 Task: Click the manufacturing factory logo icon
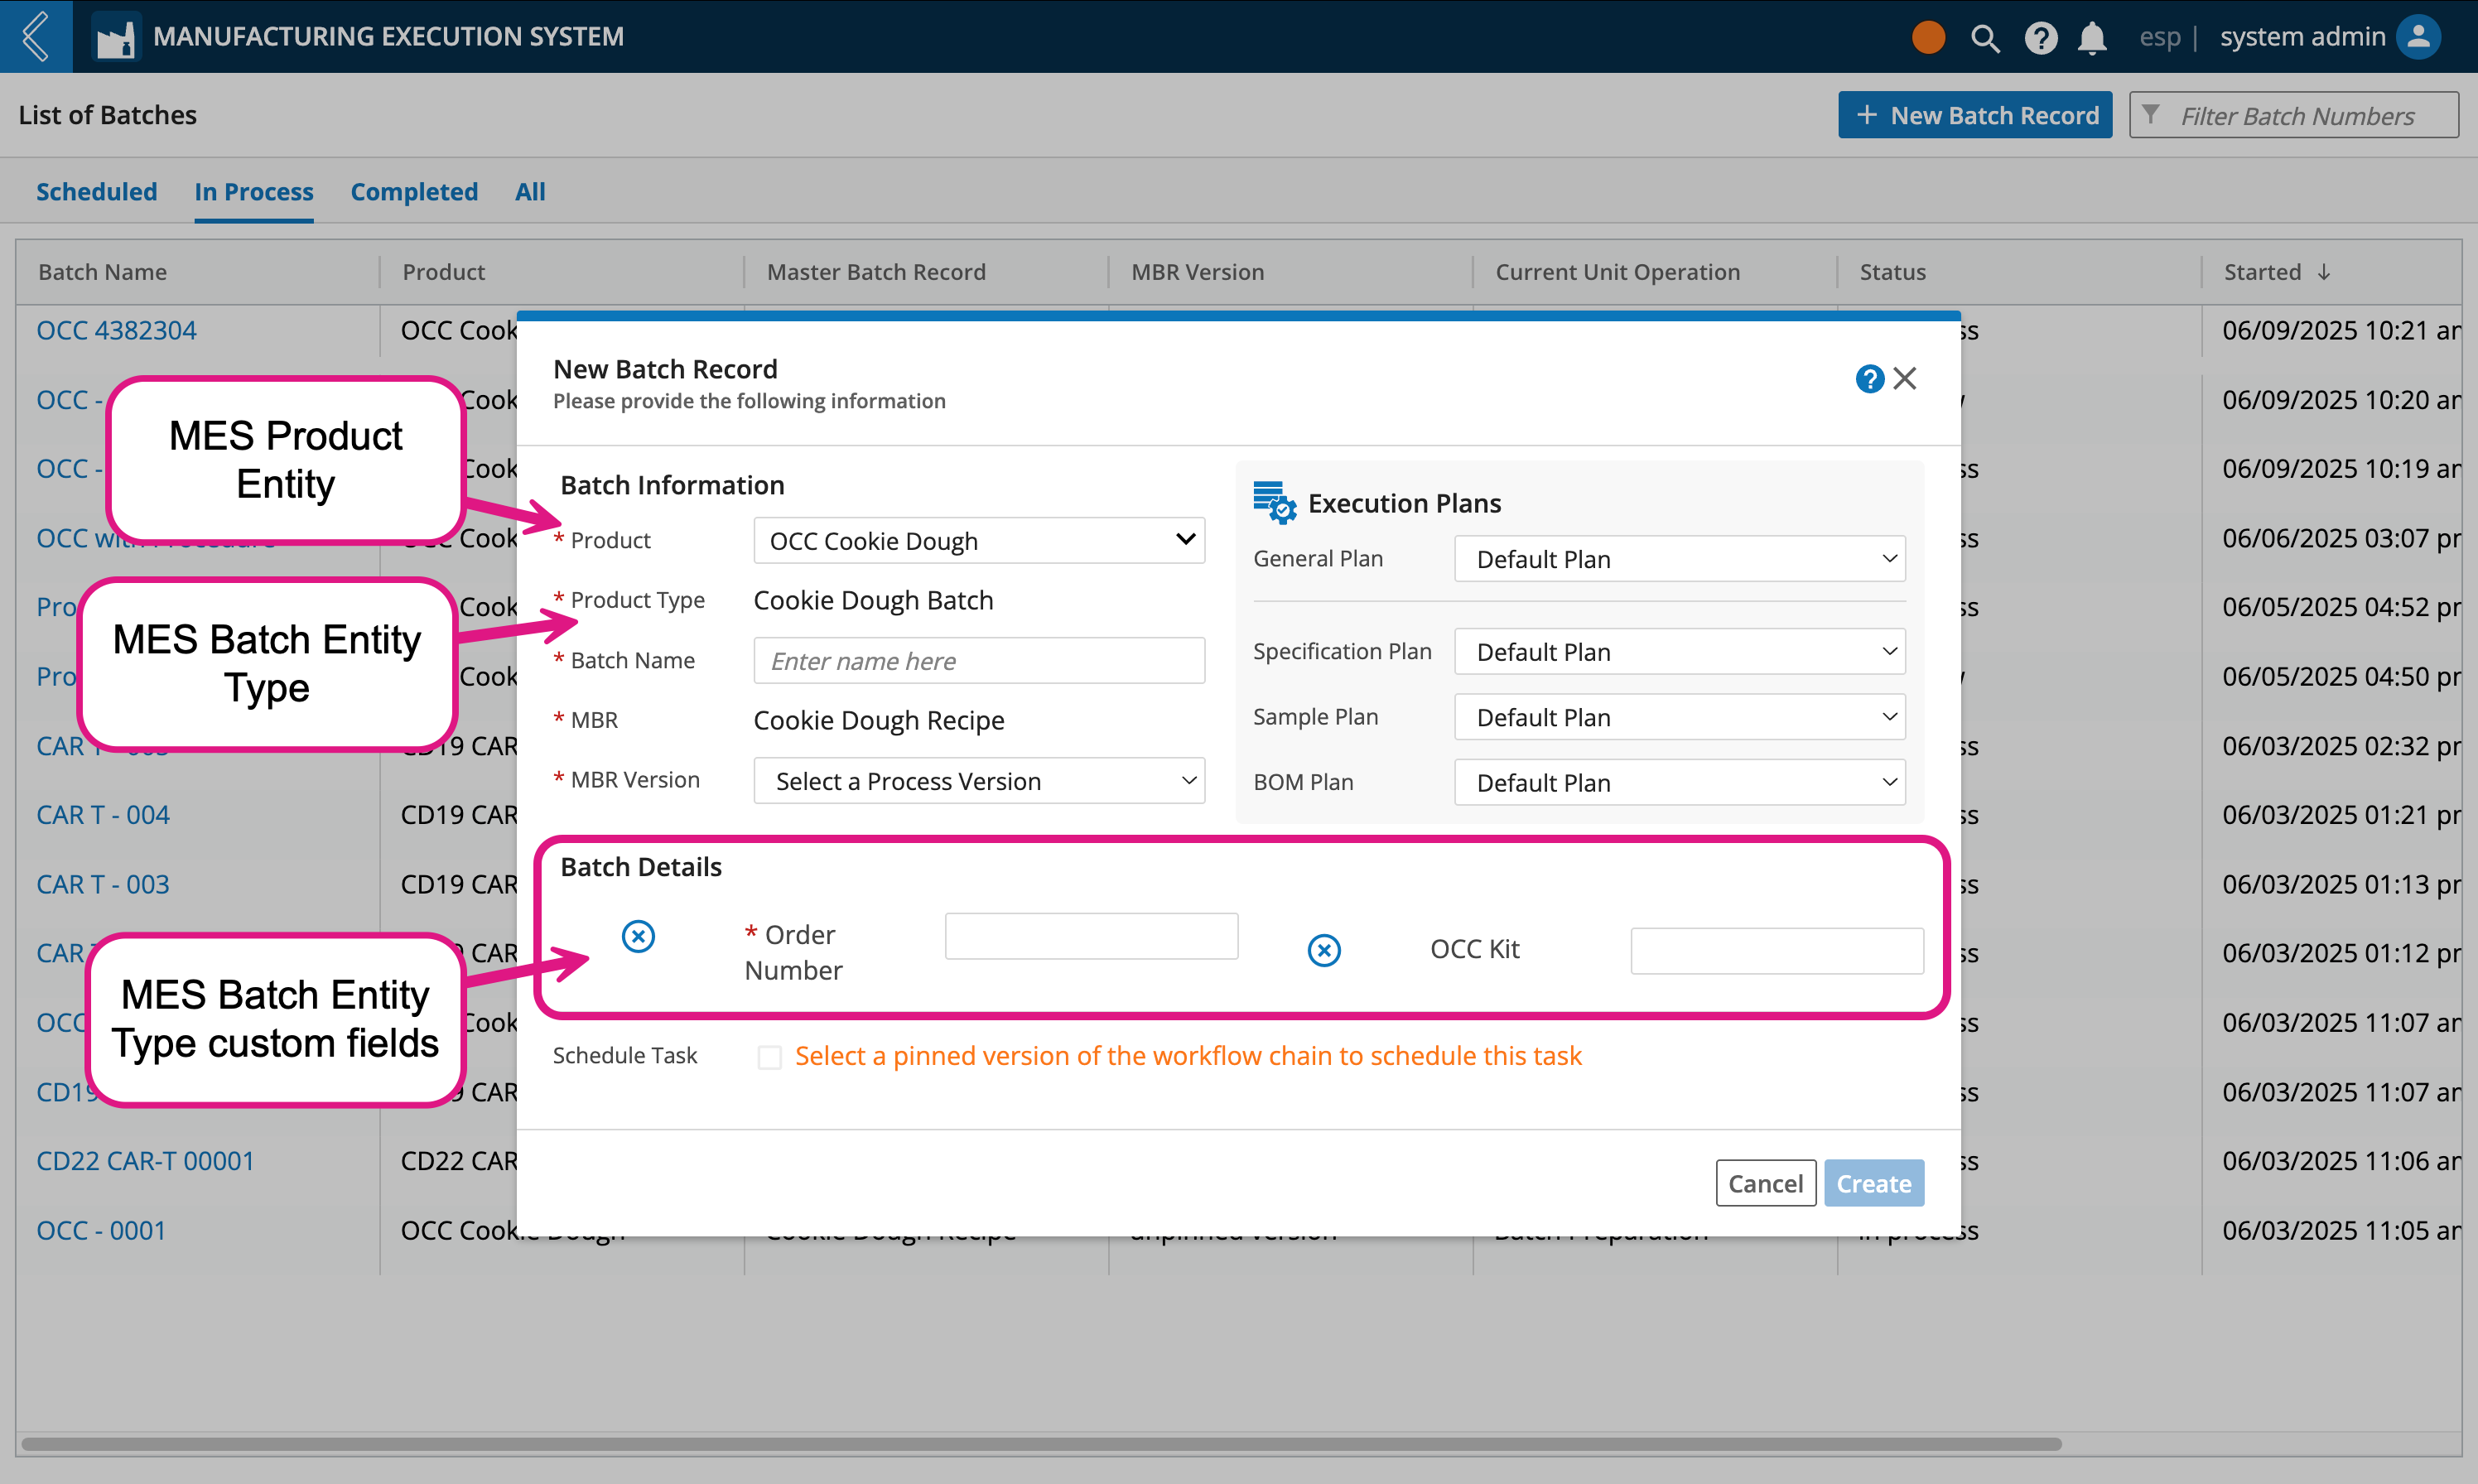115,38
